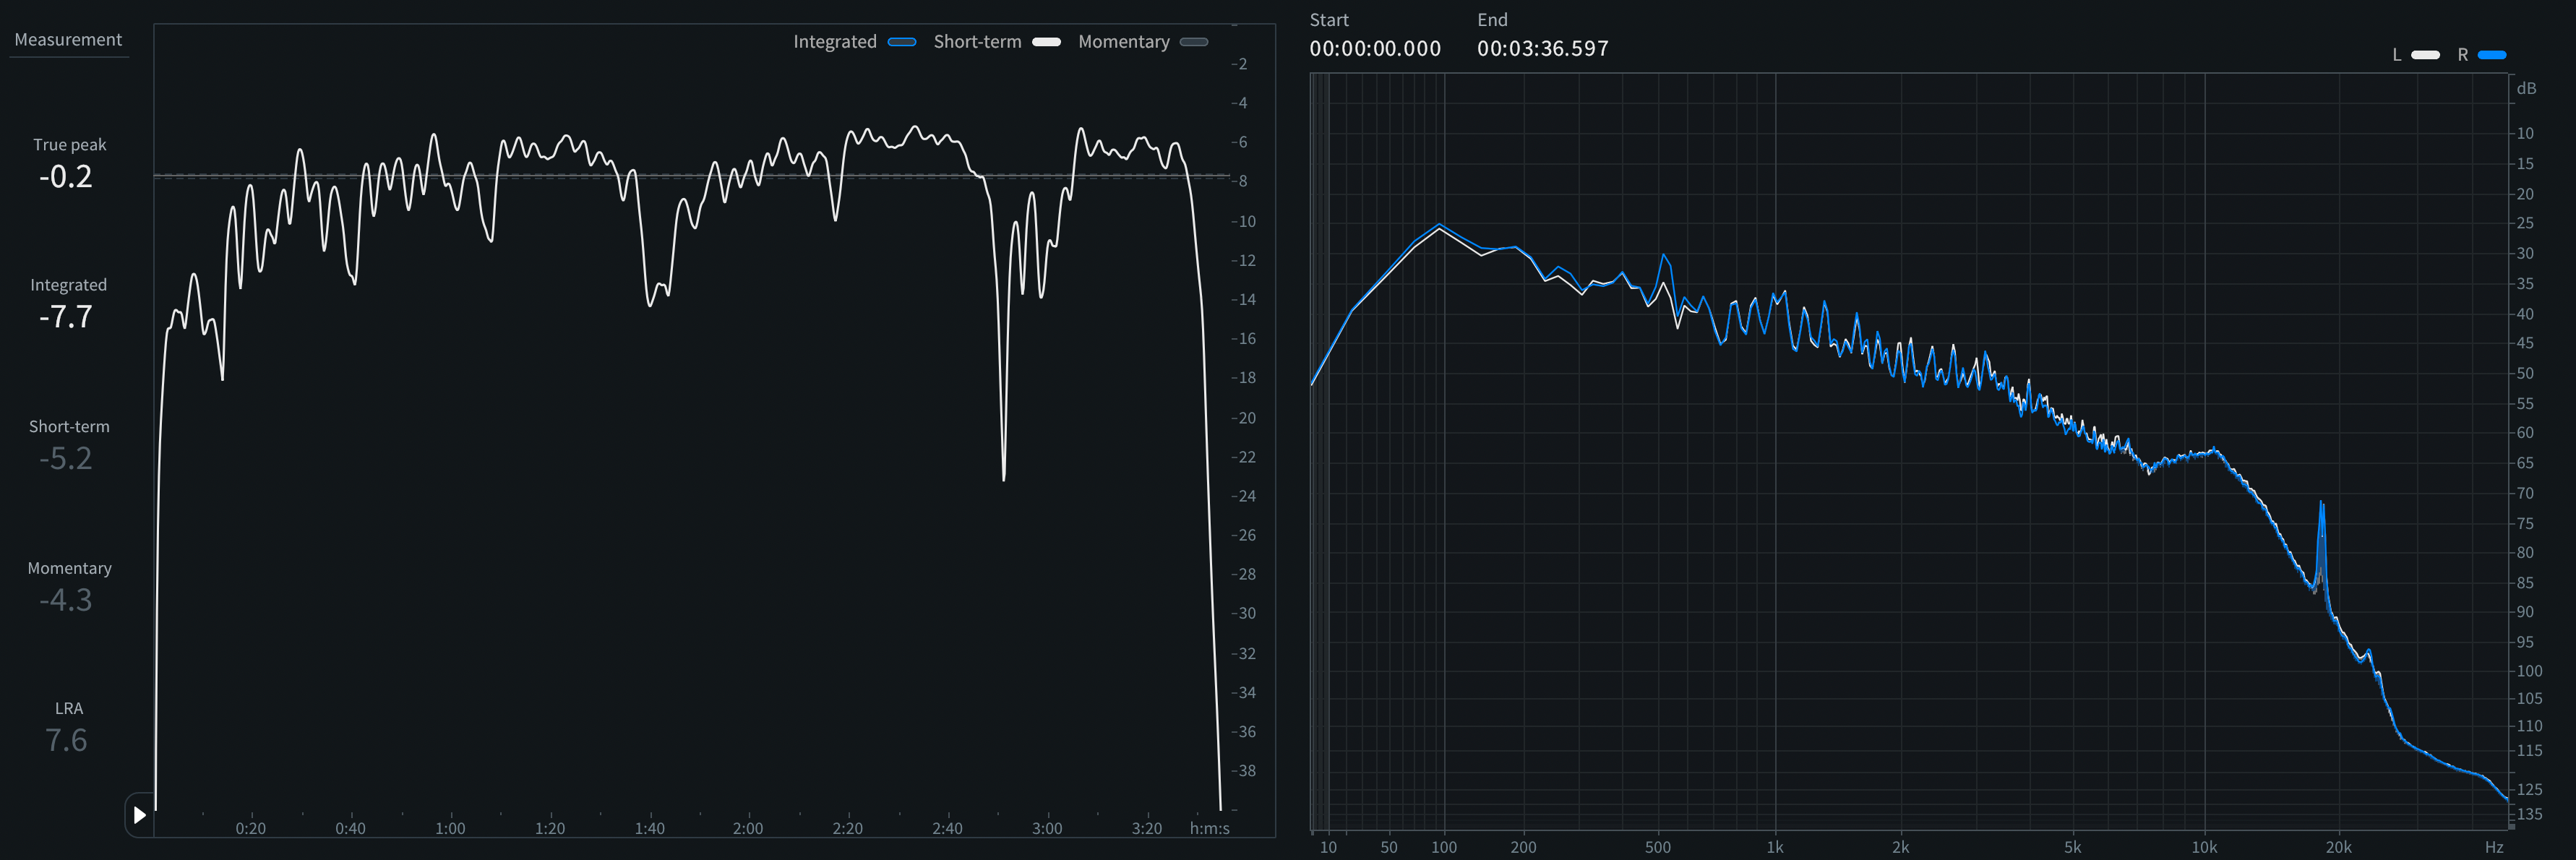Click the 500 label on the frequency axis

pyautogui.click(x=1658, y=848)
